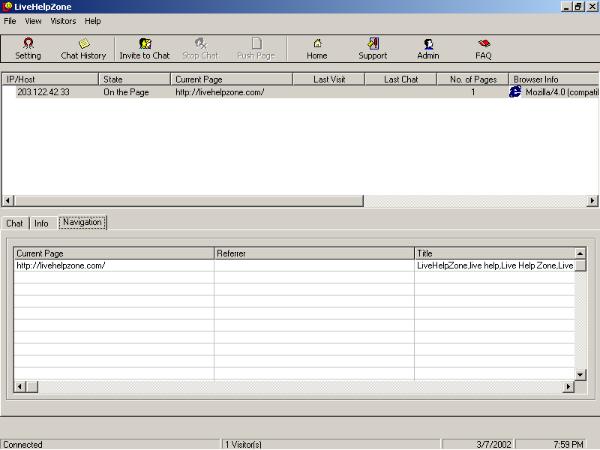Image resolution: width=600 pixels, height=450 pixels.
Task: Click the Internet Explorer browser icon in visitor row
Action: 515,91
